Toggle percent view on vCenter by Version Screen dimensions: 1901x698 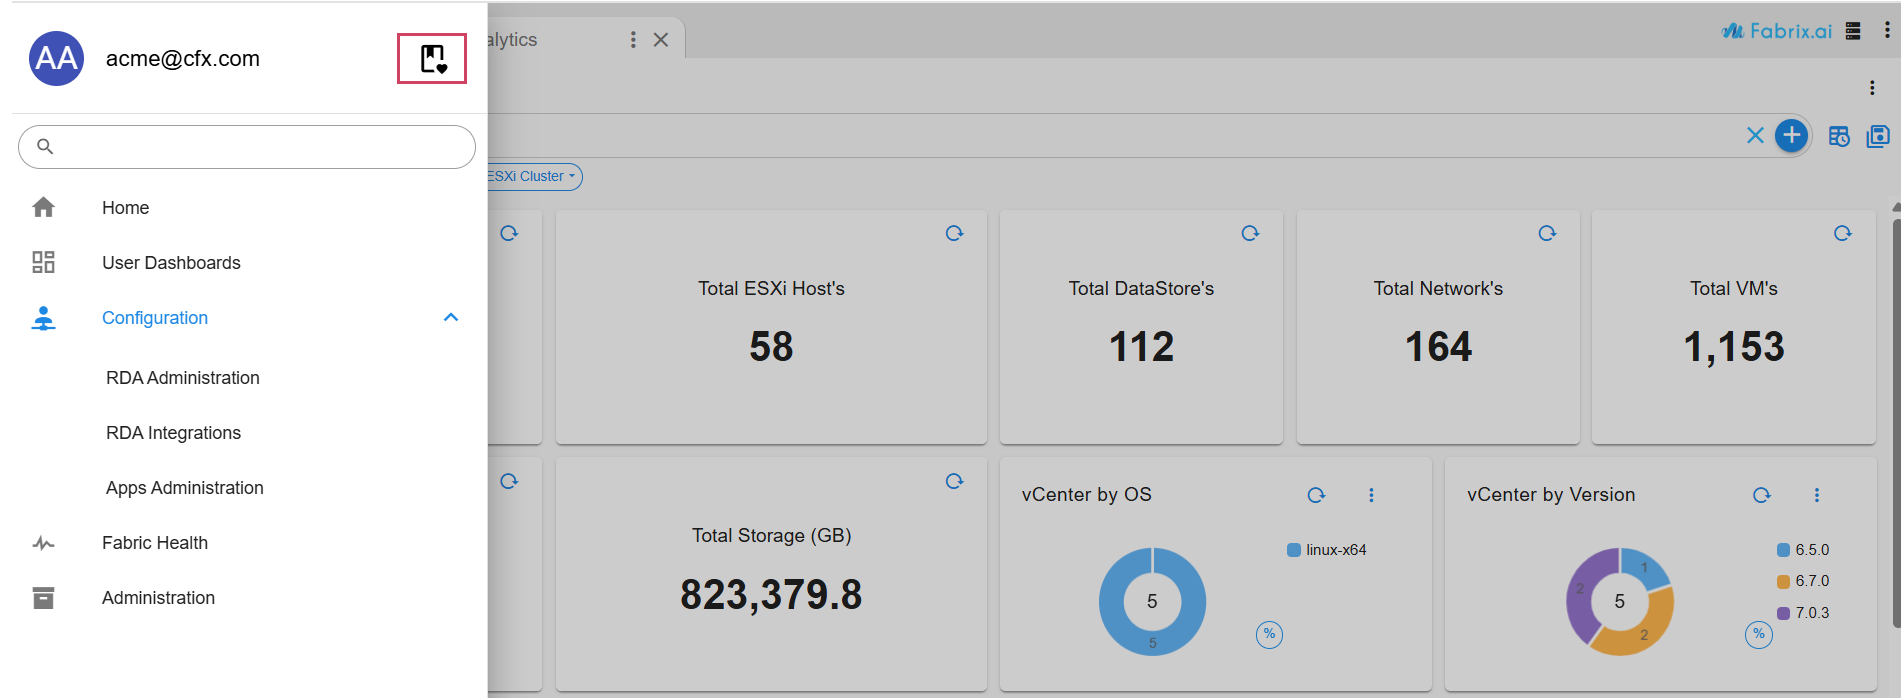click(1758, 634)
